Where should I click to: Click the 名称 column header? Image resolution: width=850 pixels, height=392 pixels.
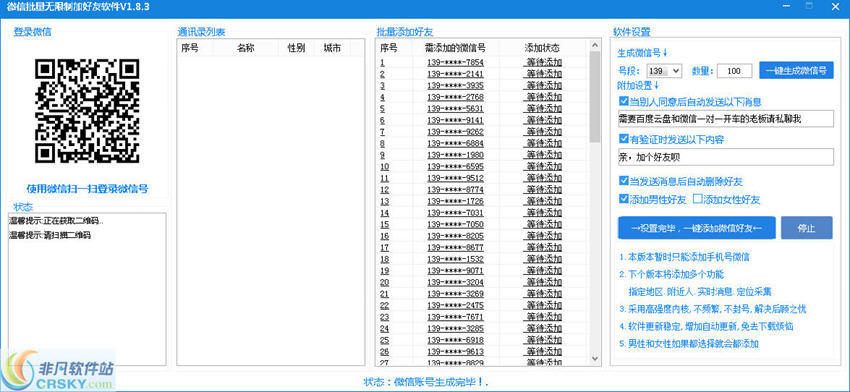(246, 48)
